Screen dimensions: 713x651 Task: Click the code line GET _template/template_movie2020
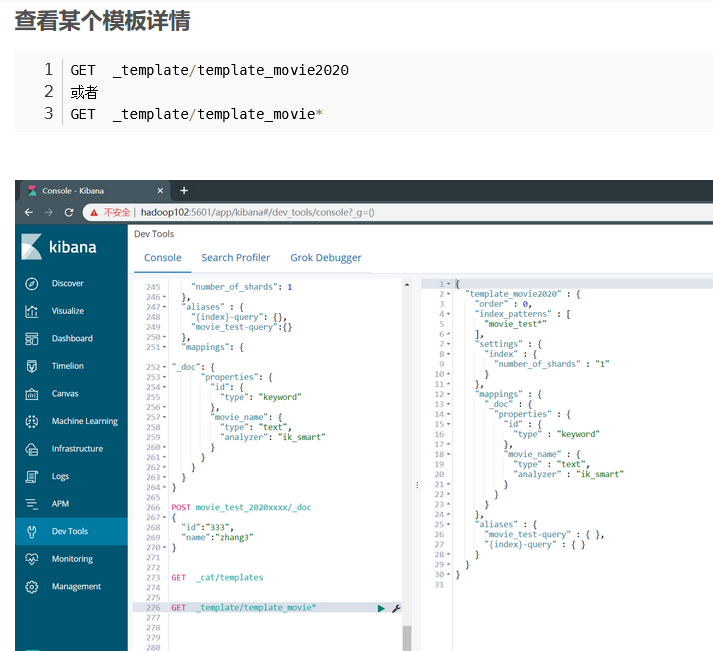pos(210,70)
